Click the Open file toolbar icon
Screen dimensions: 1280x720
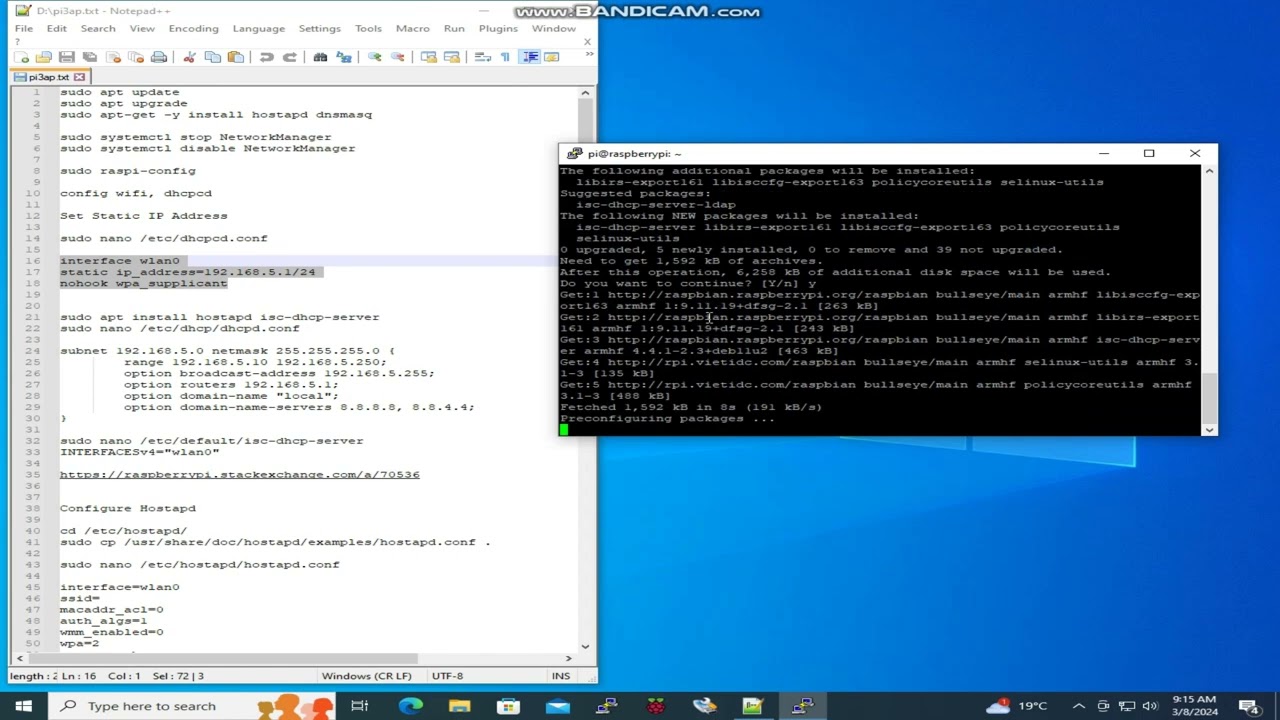(x=44, y=57)
